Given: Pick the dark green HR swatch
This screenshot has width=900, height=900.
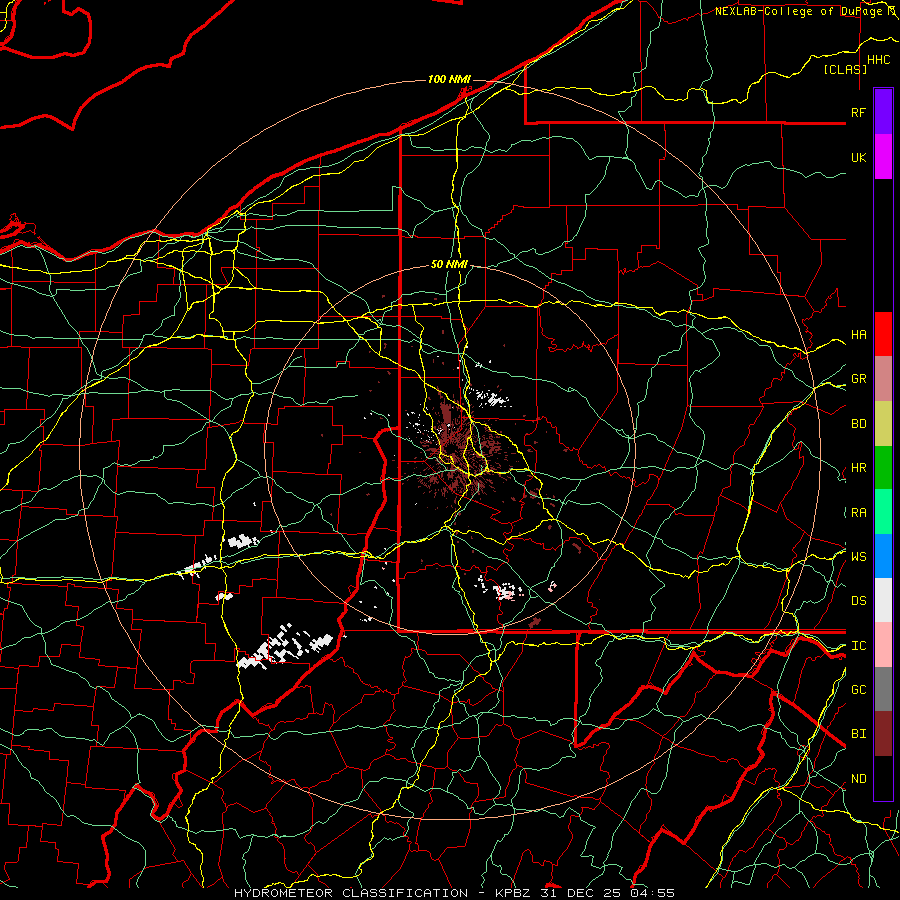Looking at the screenshot, I should [x=883, y=468].
